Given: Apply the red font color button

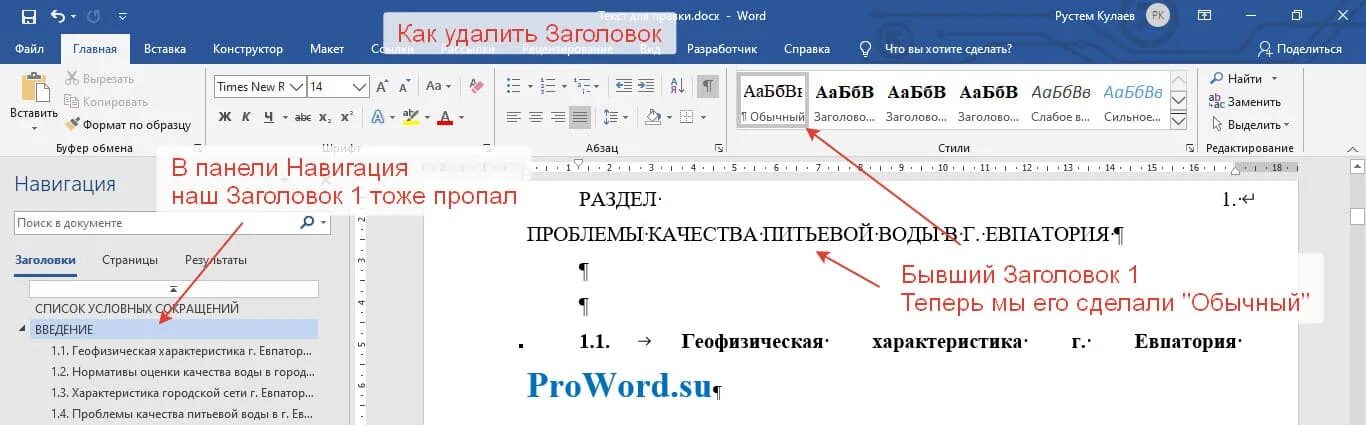Looking at the screenshot, I should pos(445,117).
